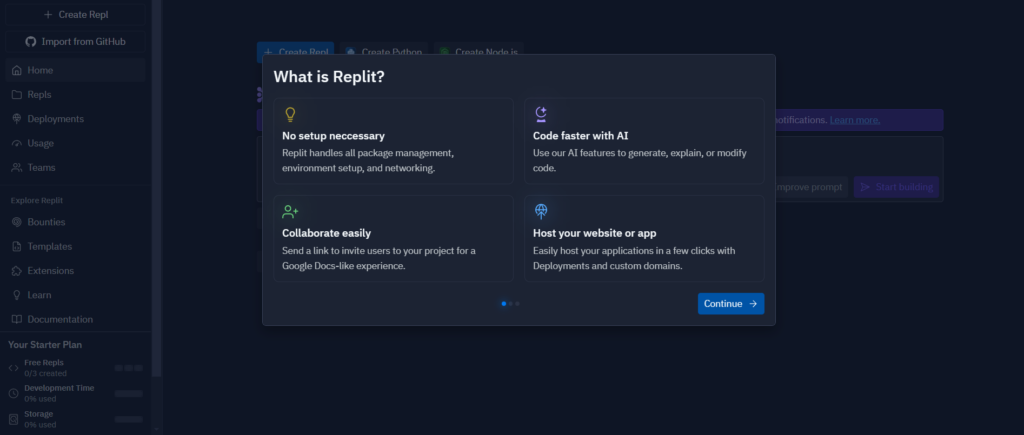This screenshot has height=435, width=1024.
Task: Click the Learn lightbulb icon in the sidebar
Action: coord(17,295)
